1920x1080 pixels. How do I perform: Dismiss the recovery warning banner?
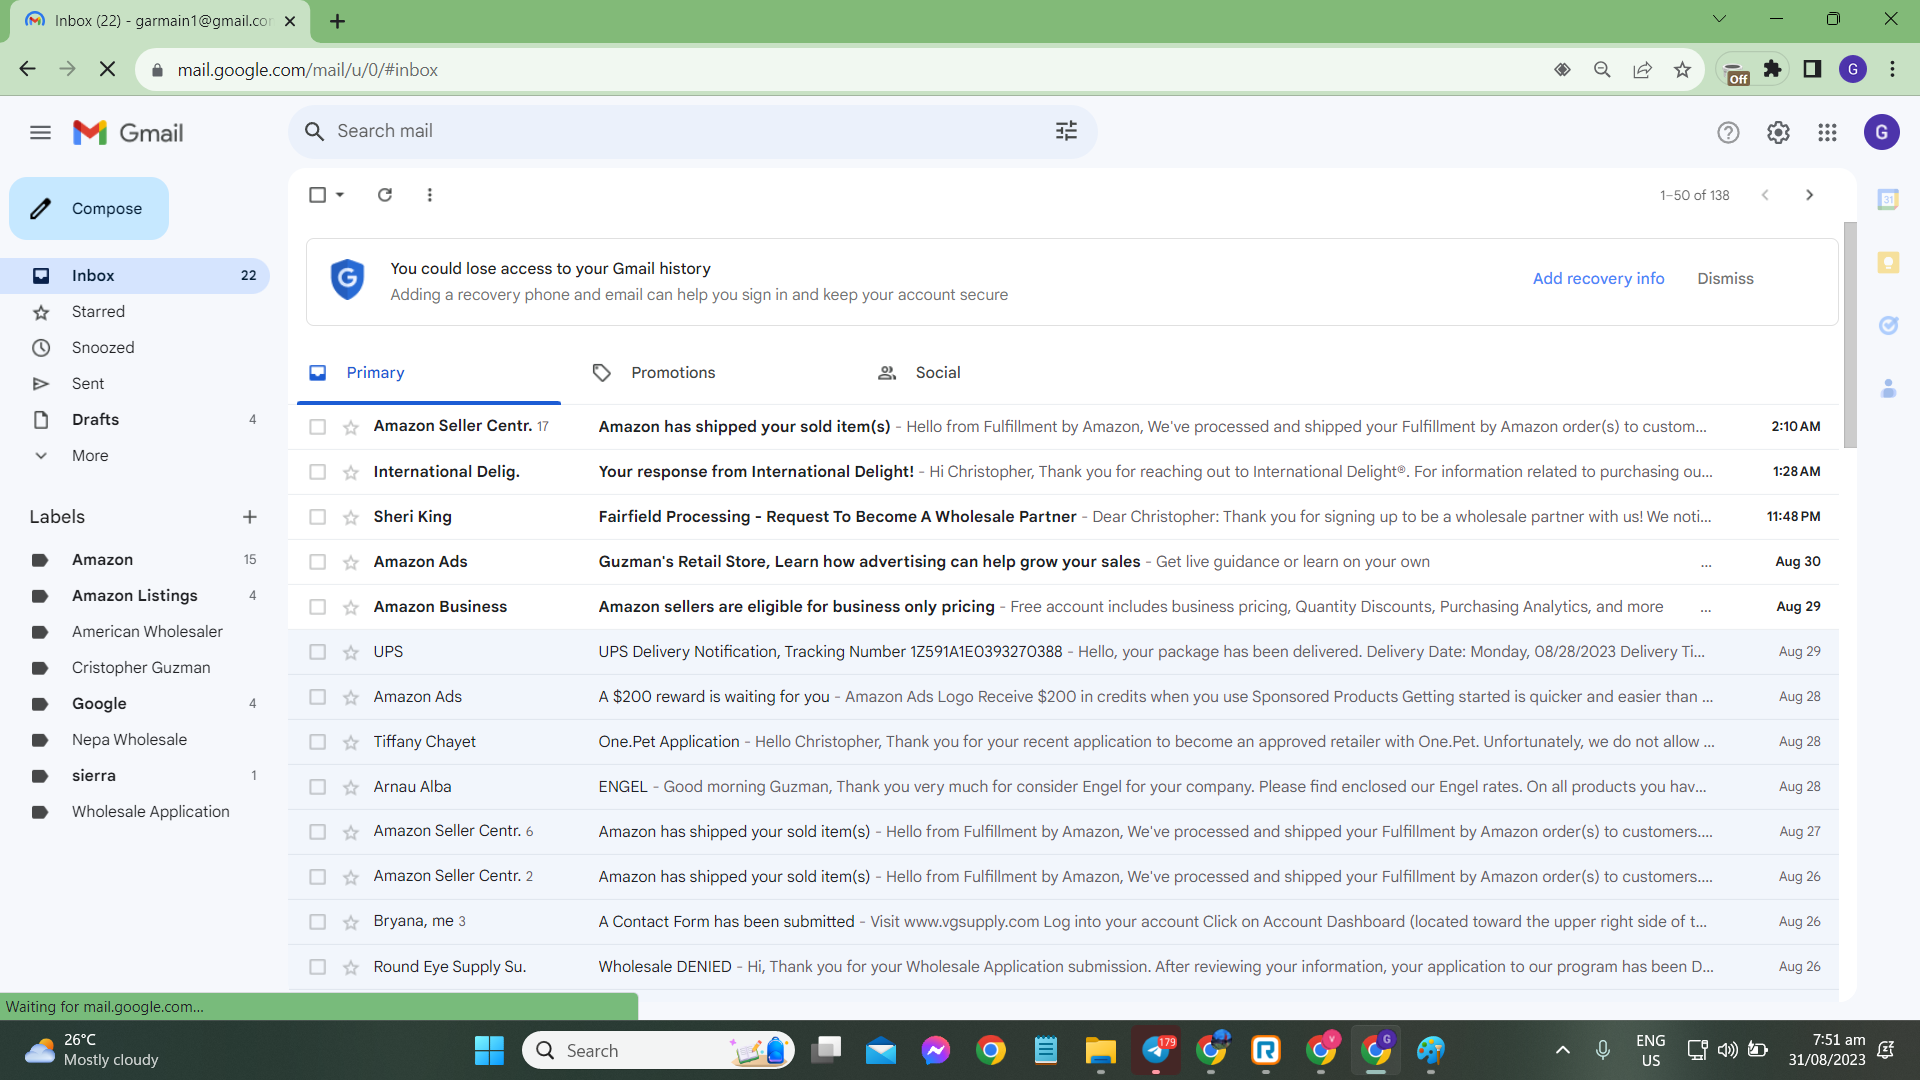tap(1725, 278)
